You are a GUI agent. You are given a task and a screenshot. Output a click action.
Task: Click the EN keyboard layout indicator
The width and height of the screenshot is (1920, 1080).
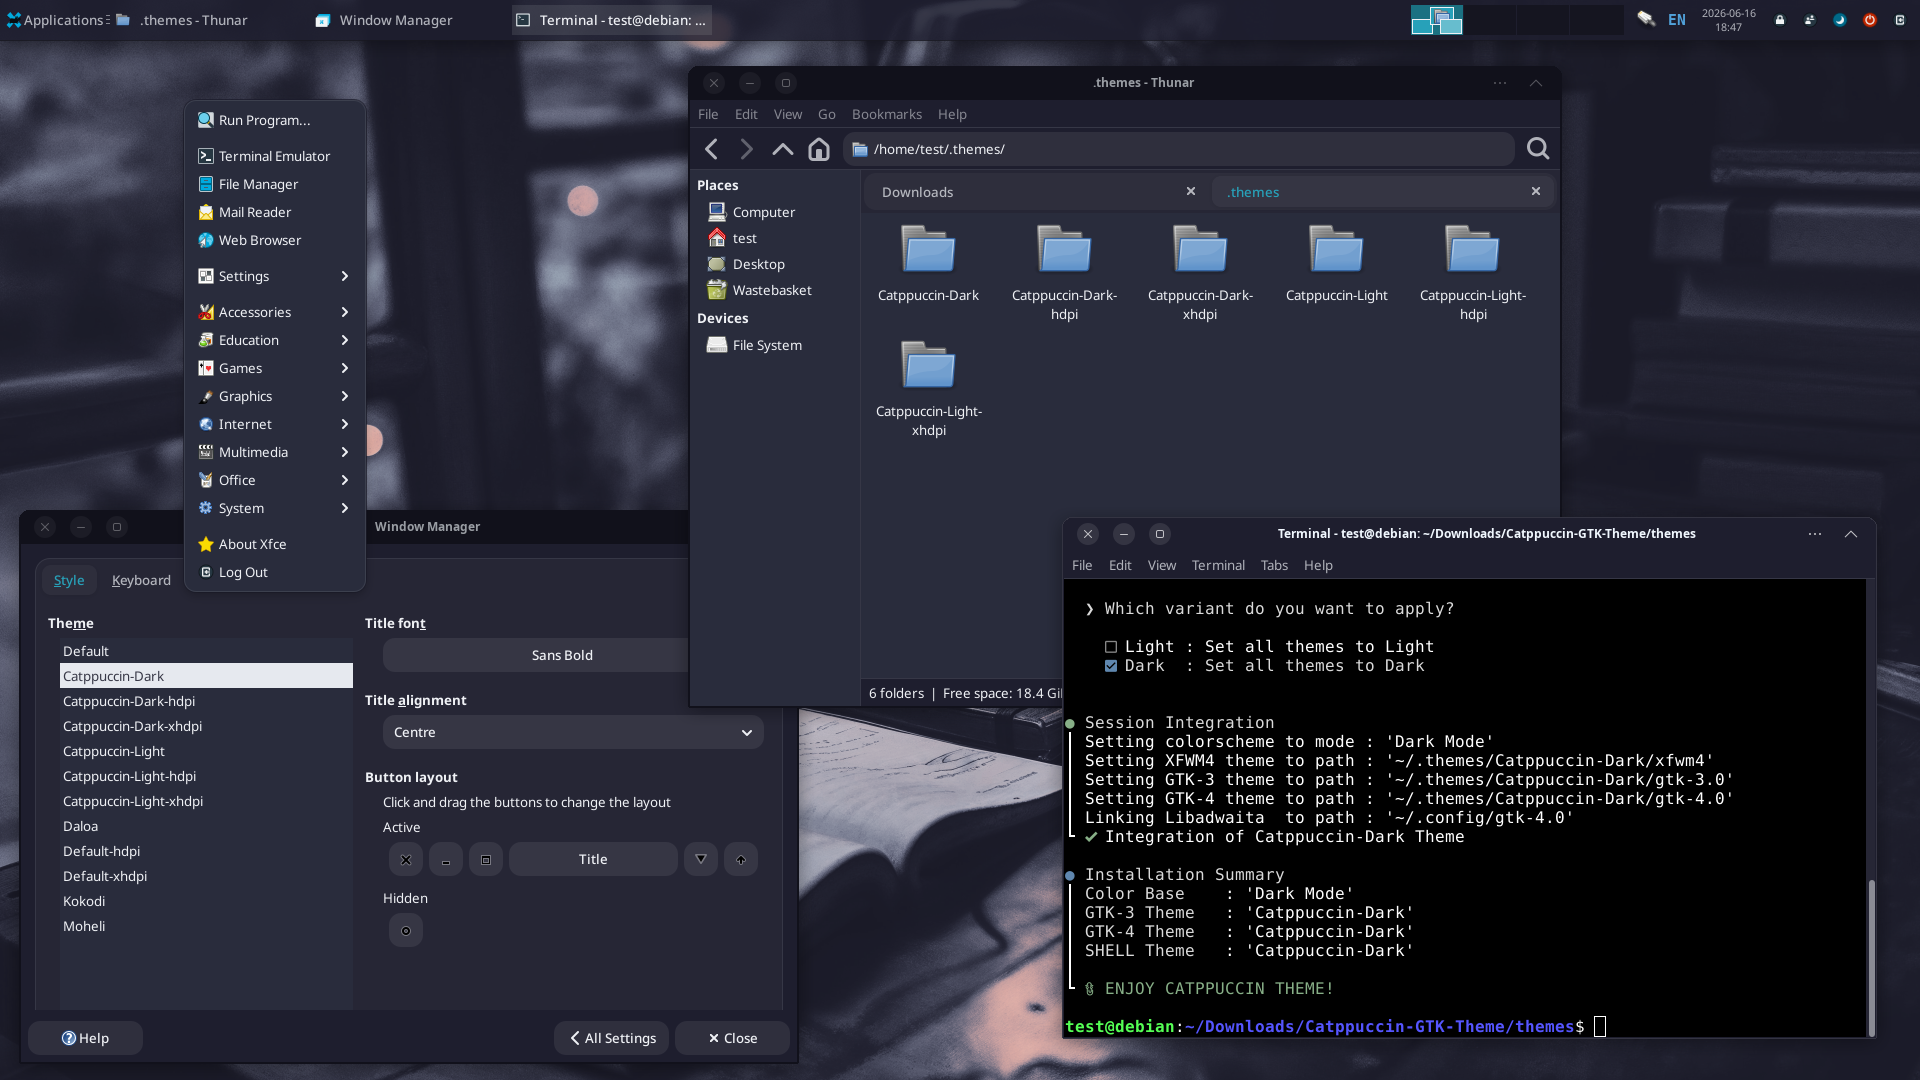tap(1677, 20)
